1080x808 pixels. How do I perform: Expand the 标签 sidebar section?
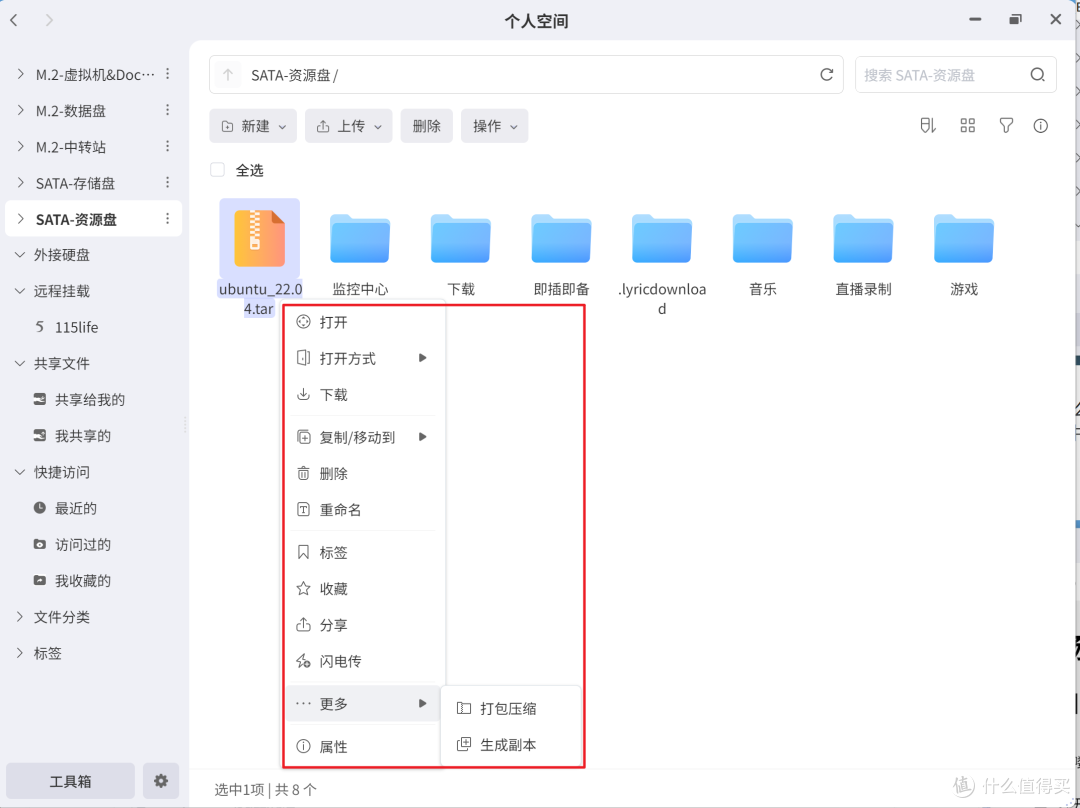(x=20, y=653)
